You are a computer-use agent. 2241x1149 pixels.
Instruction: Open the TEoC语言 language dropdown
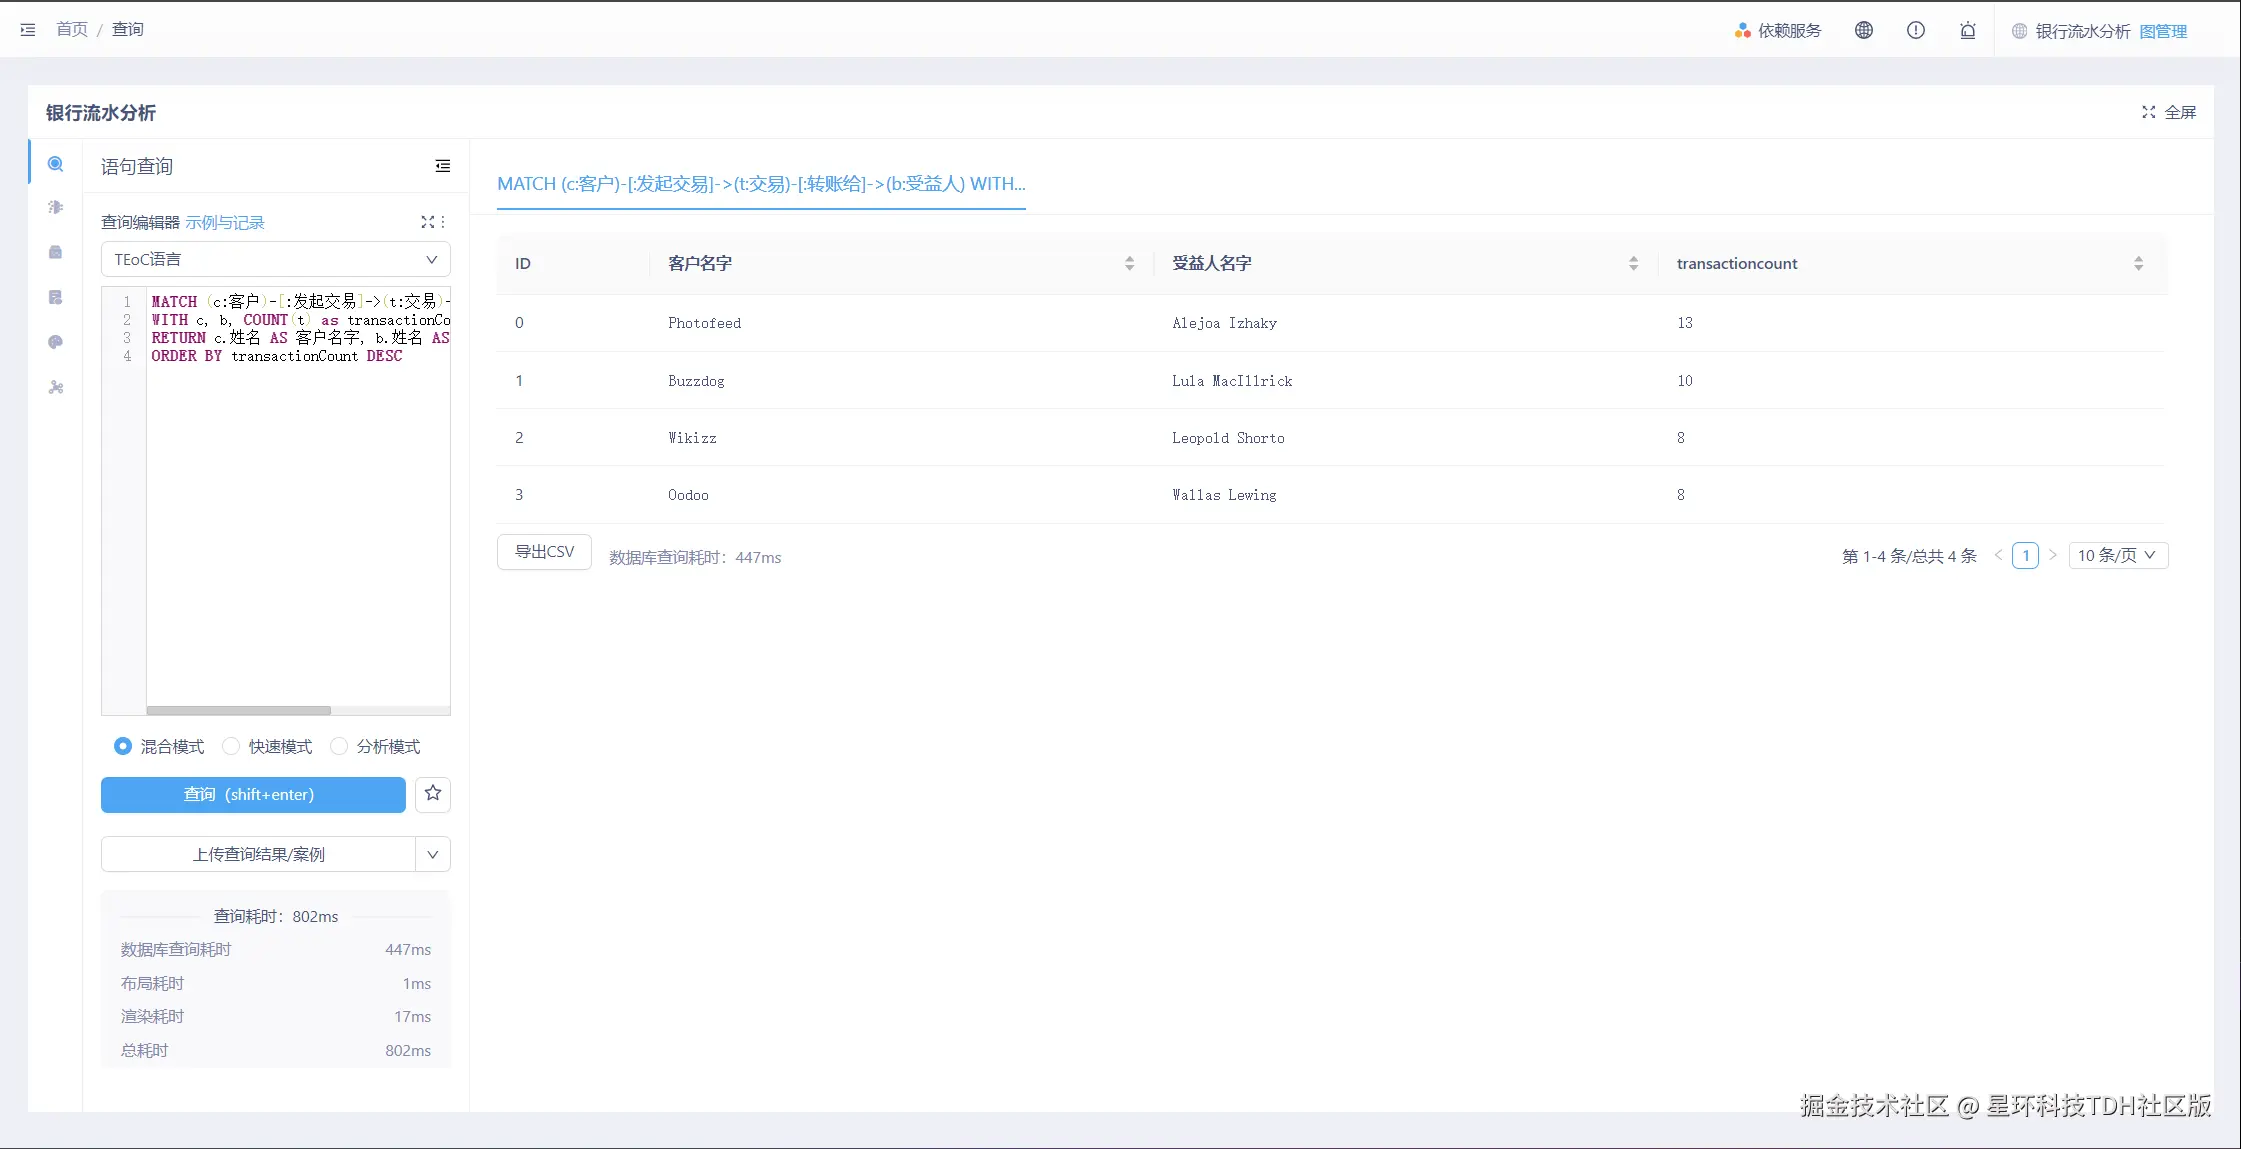click(x=275, y=259)
